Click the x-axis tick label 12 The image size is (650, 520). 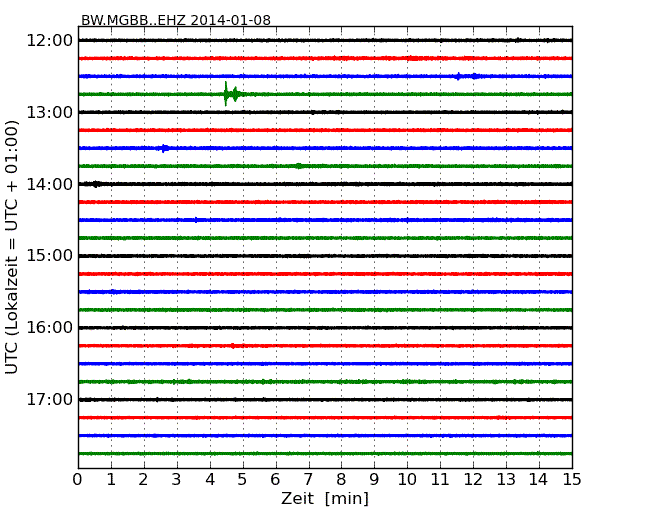pos(473,480)
